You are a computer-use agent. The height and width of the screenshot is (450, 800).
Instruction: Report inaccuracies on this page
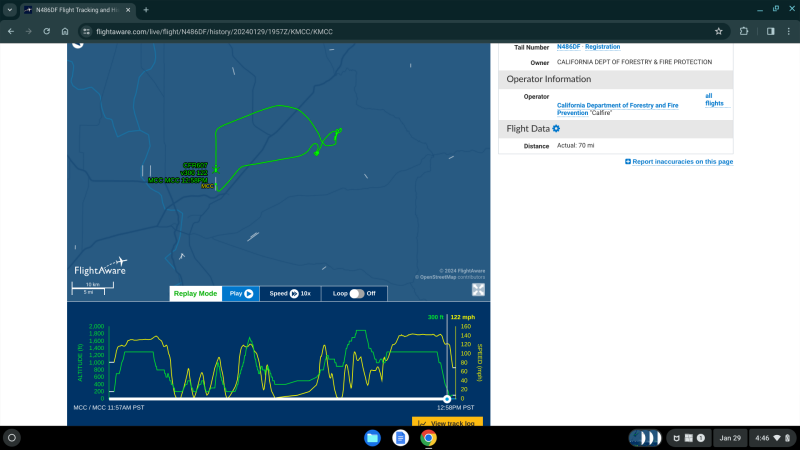[x=679, y=162]
